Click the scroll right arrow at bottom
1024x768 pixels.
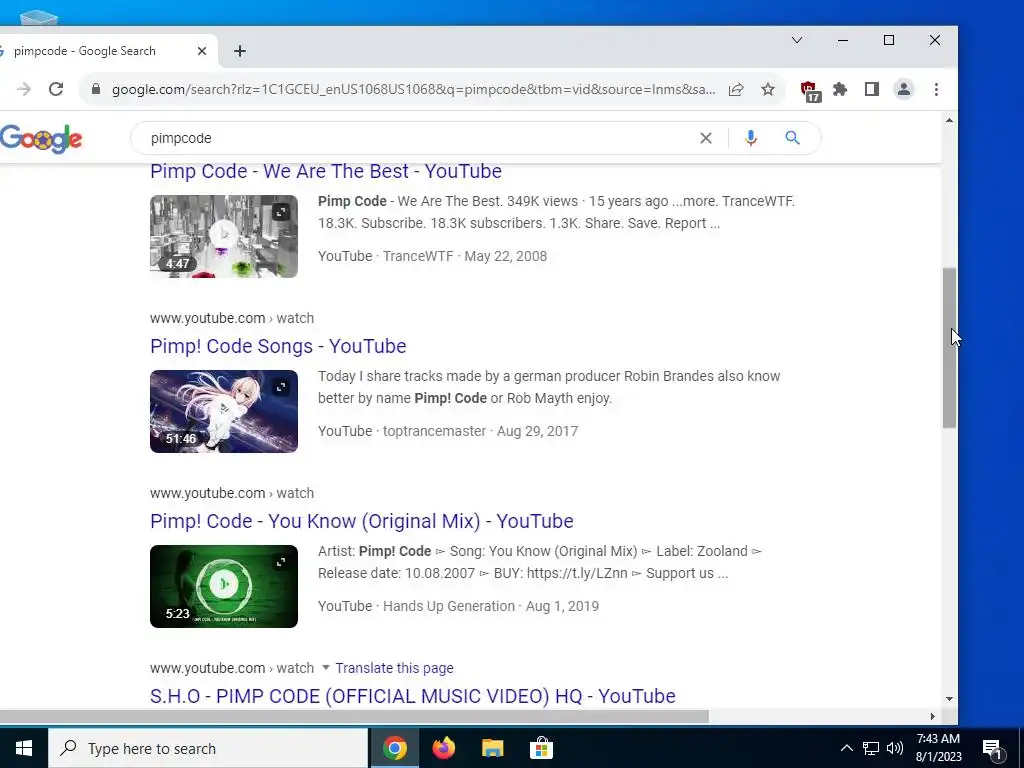933,716
